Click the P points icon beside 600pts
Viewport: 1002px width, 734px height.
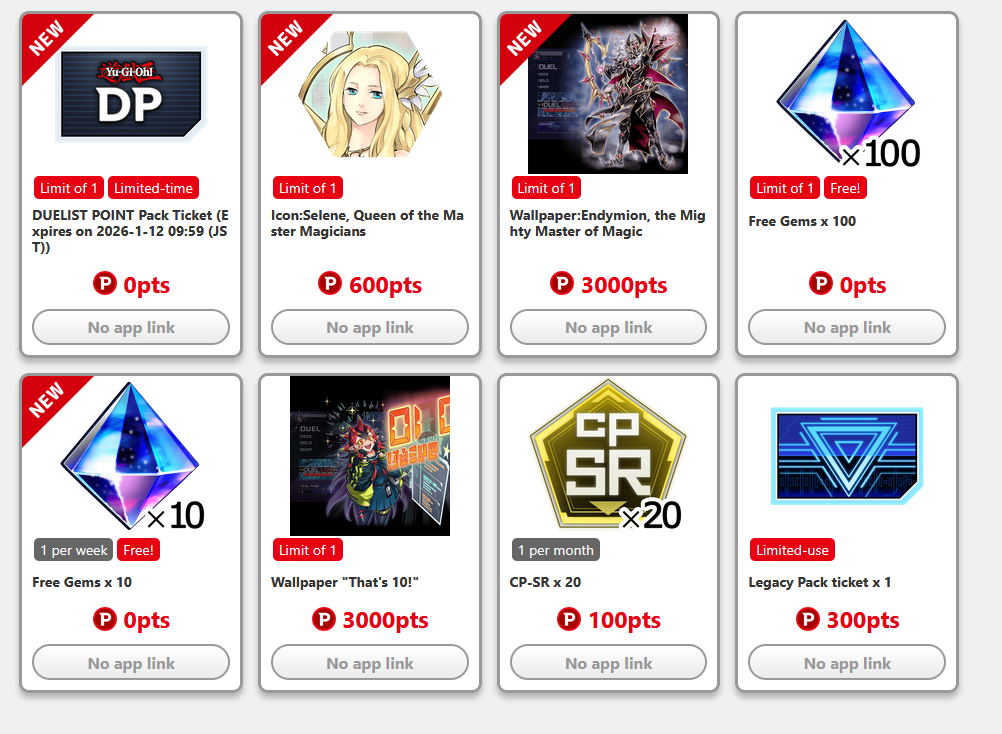coord(330,283)
